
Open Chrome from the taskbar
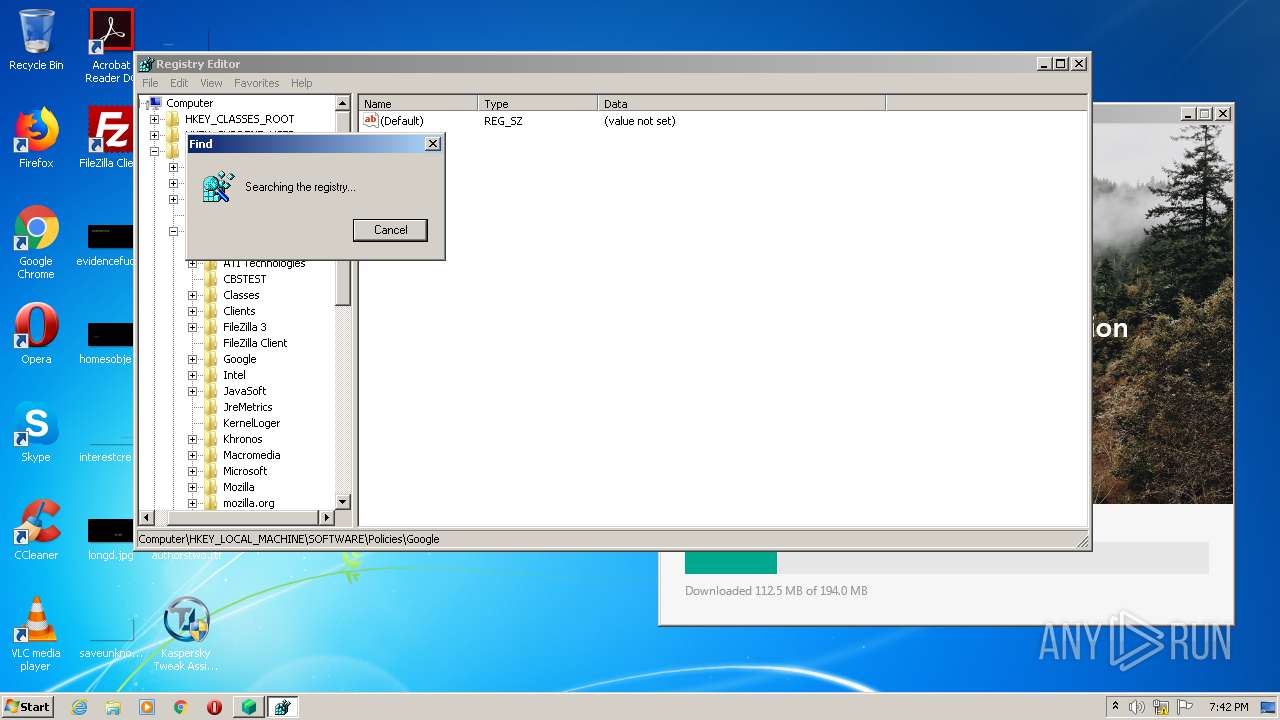click(181, 707)
